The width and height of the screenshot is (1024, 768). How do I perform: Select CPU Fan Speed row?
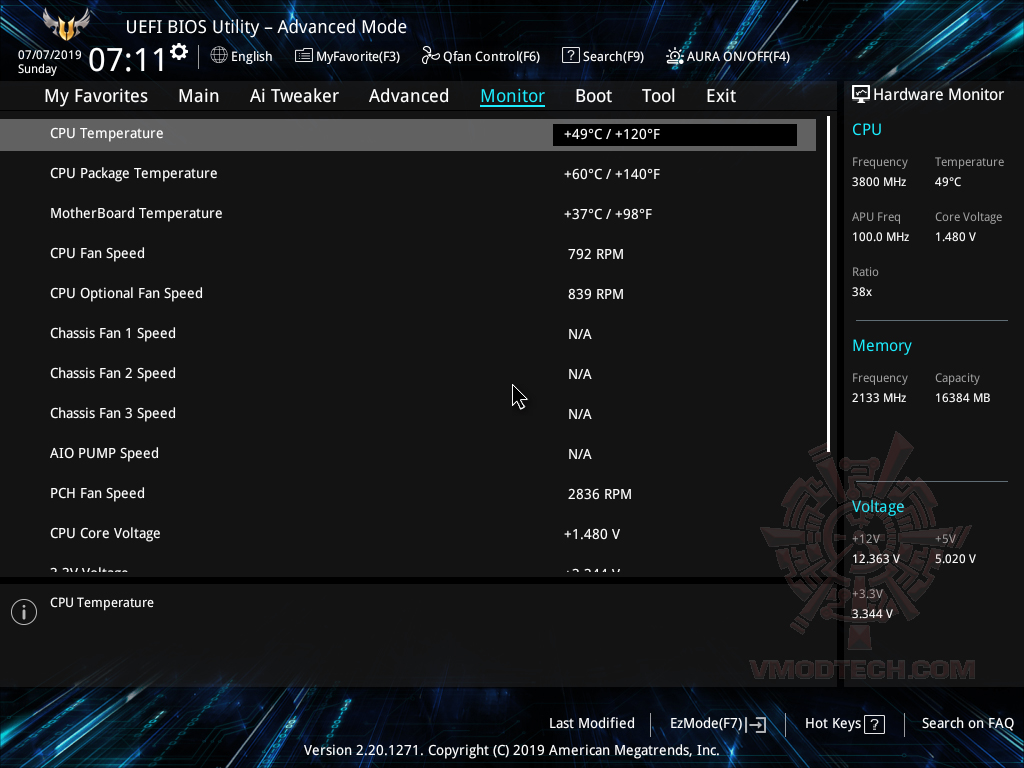tap(408, 253)
